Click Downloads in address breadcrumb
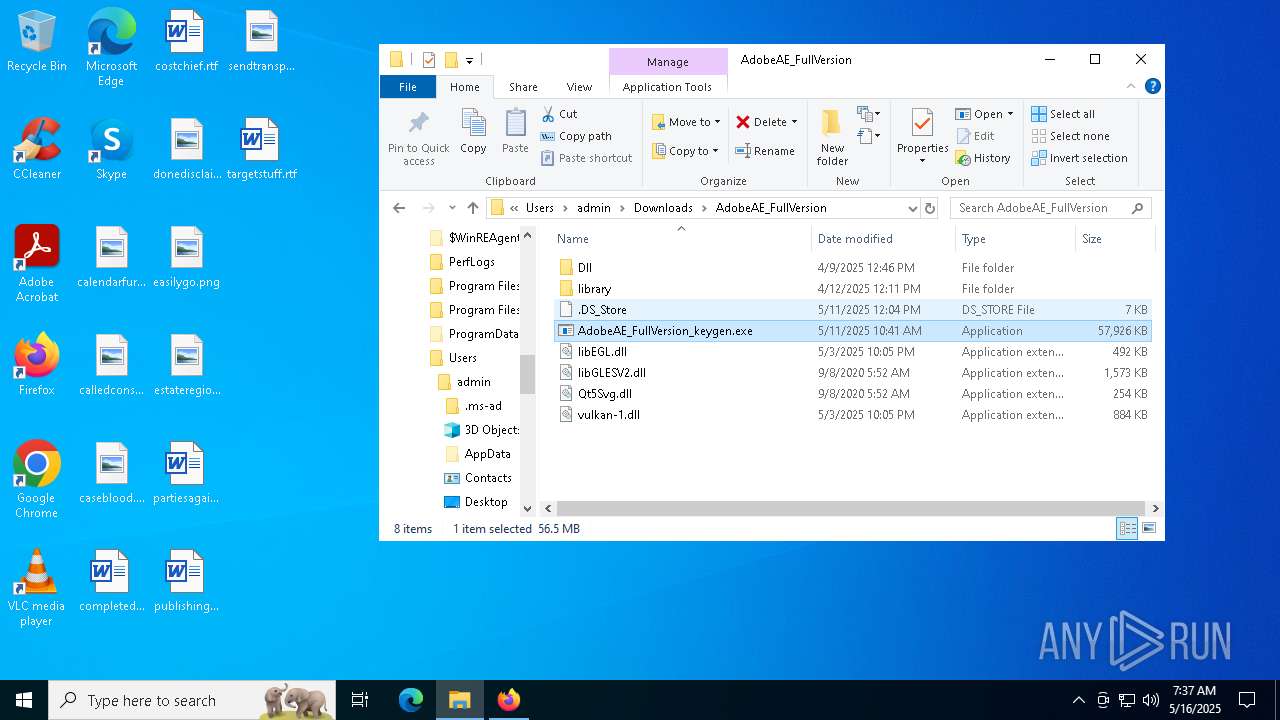 point(663,208)
